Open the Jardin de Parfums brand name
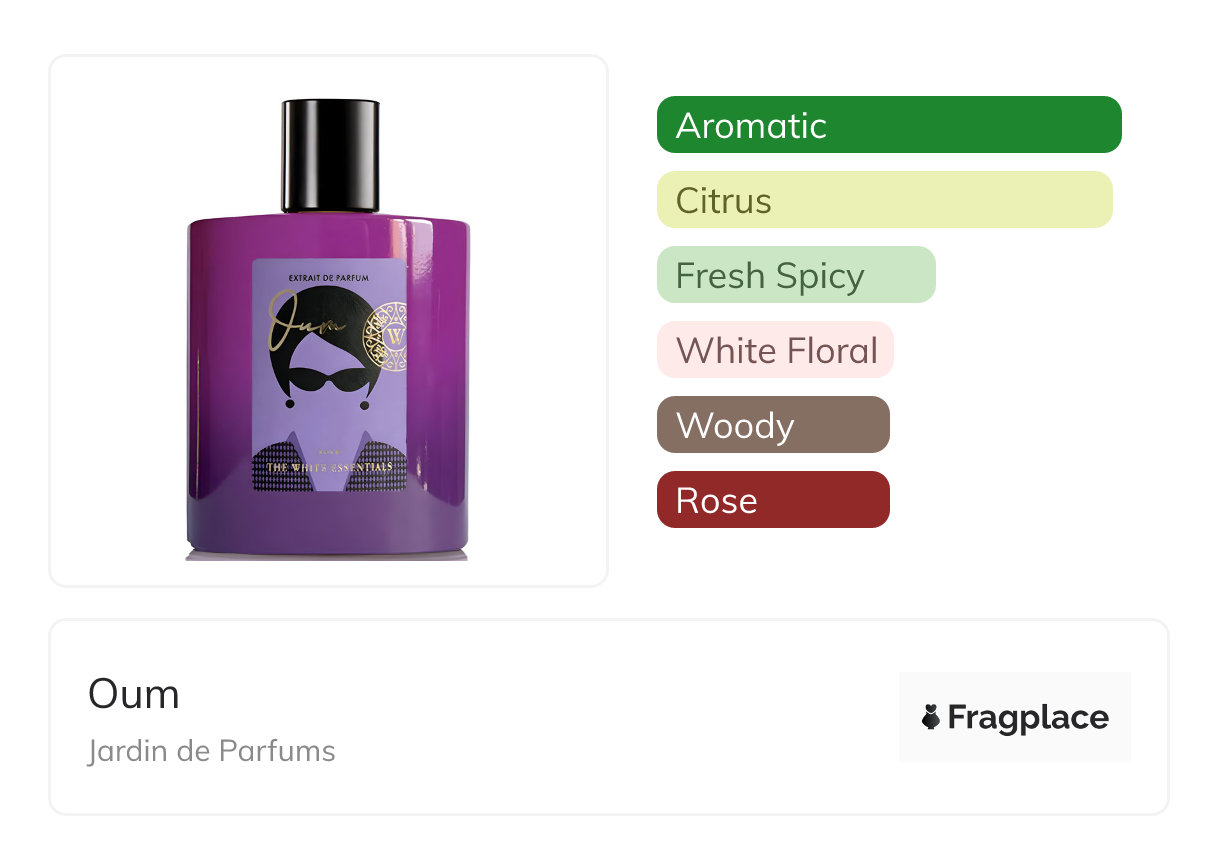1218x864 pixels. tap(212, 751)
